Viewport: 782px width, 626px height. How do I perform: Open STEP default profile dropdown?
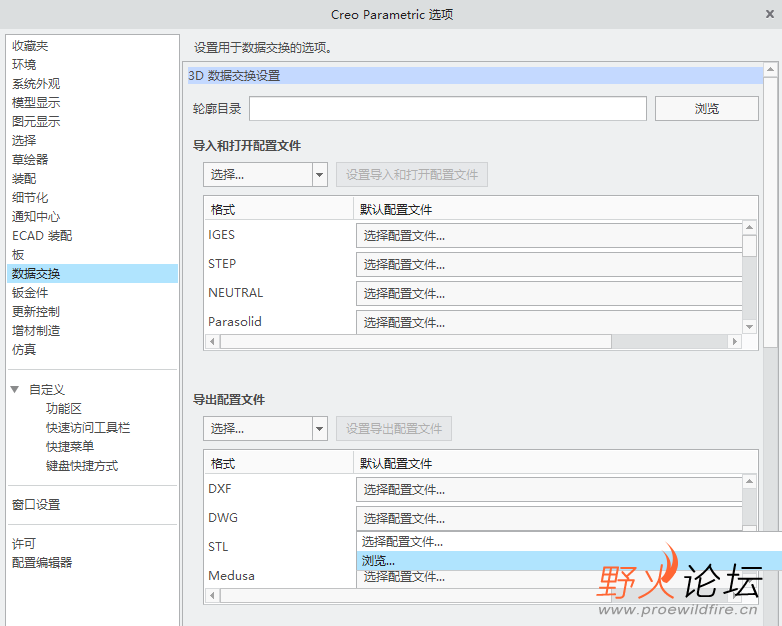[549, 264]
